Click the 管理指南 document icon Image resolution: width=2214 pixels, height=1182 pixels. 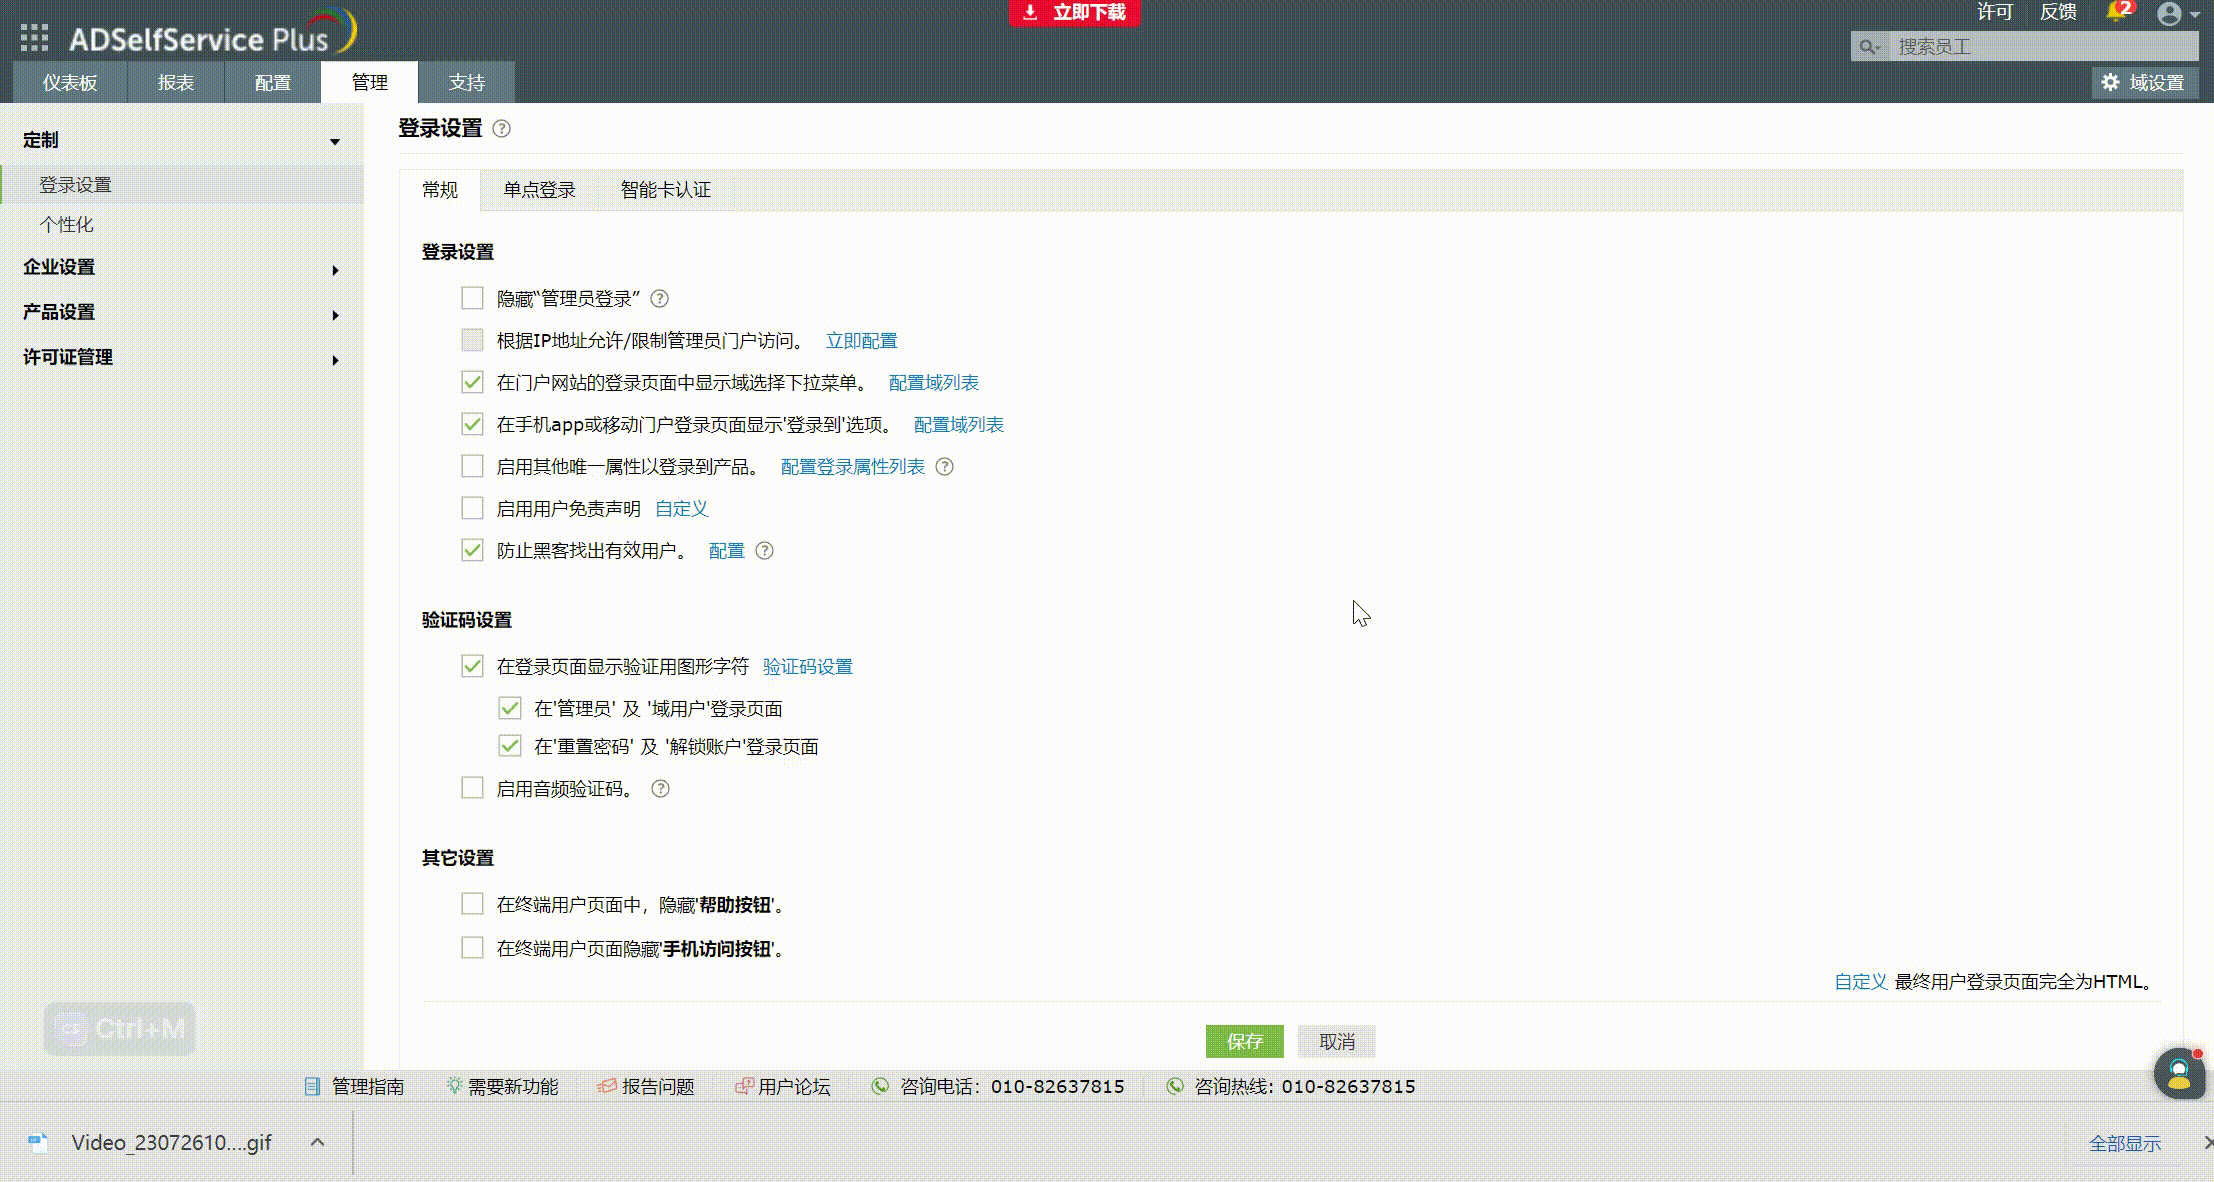pos(312,1086)
